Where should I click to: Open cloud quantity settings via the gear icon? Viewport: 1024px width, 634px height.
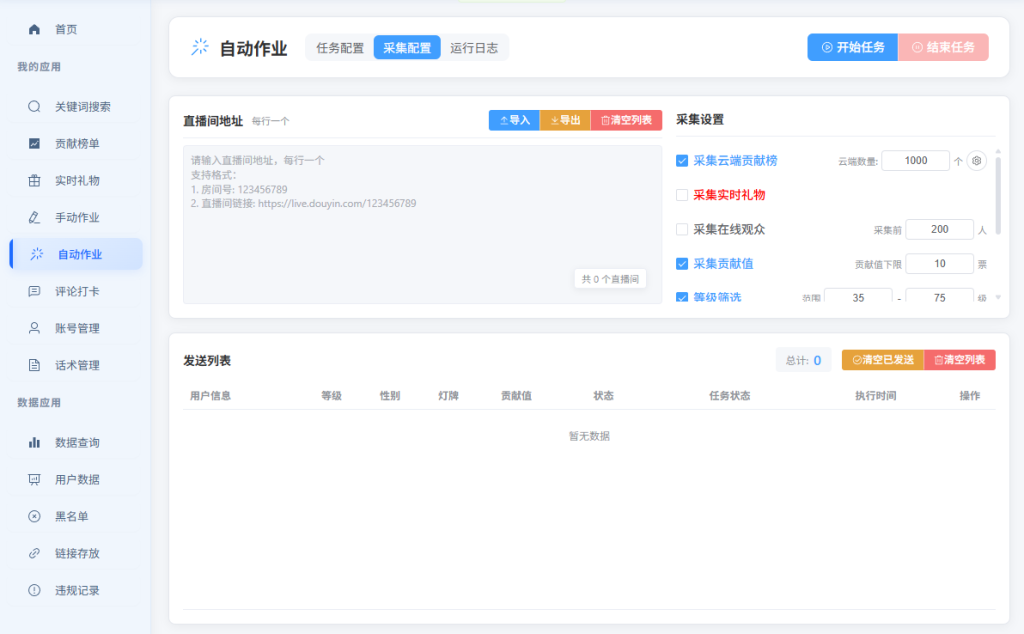977,160
